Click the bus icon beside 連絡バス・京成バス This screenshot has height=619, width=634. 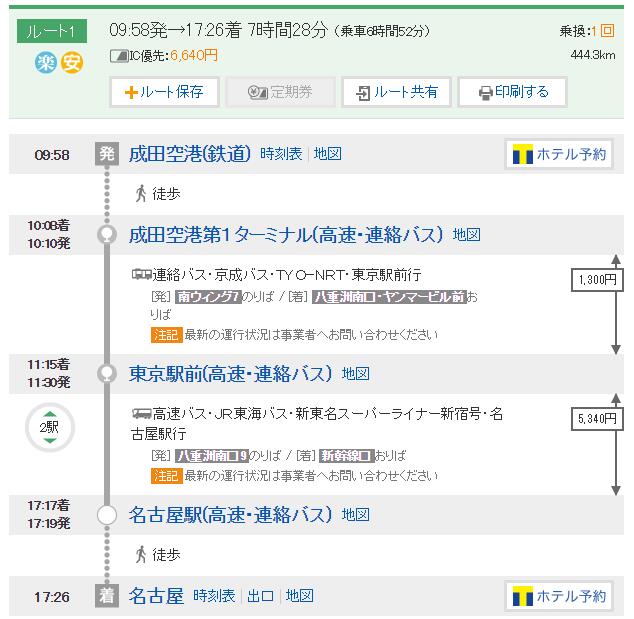(x=142, y=275)
